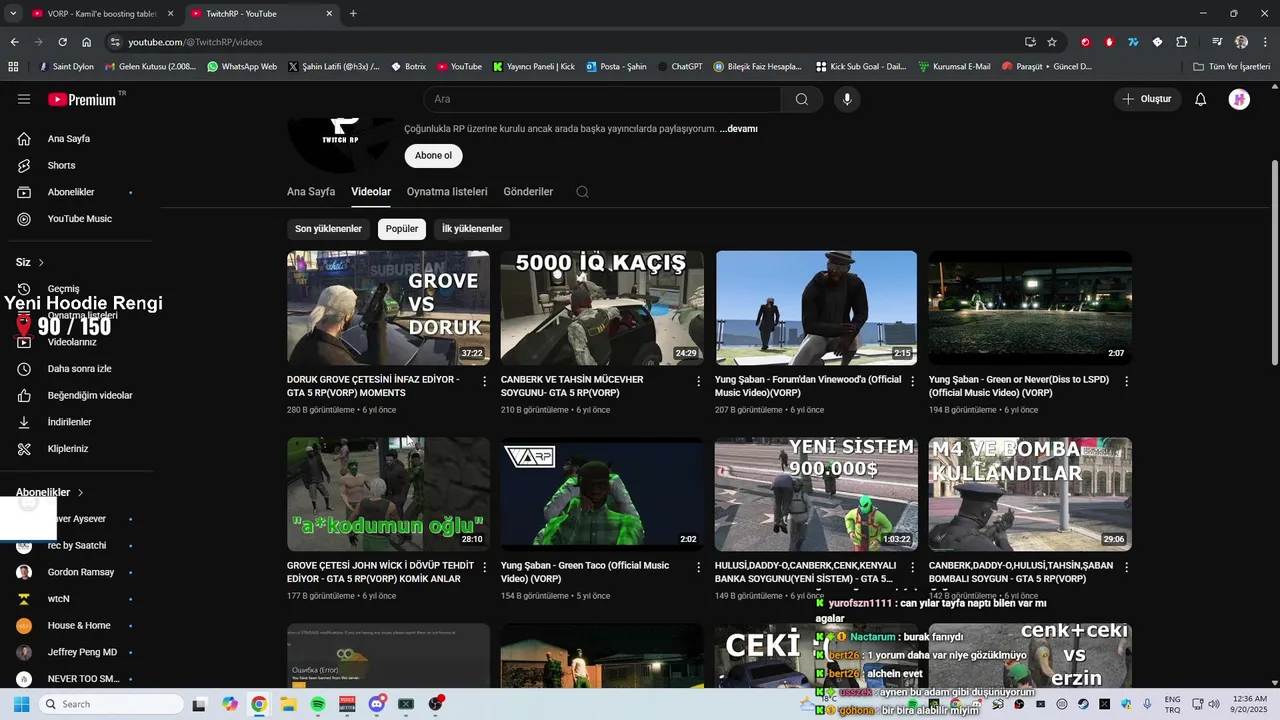This screenshot has height=720, width=1280.
Task: Go back in the browser
Action: coord(14,42)
